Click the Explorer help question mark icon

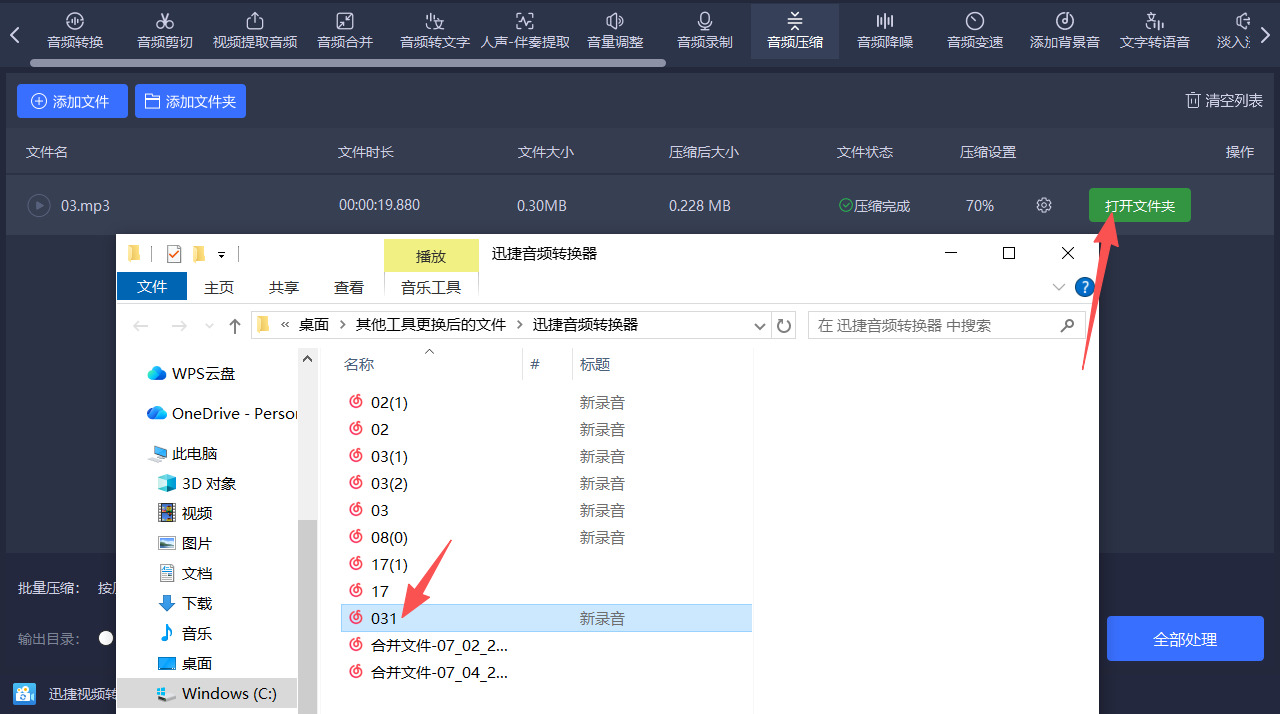click(1084, 287)
